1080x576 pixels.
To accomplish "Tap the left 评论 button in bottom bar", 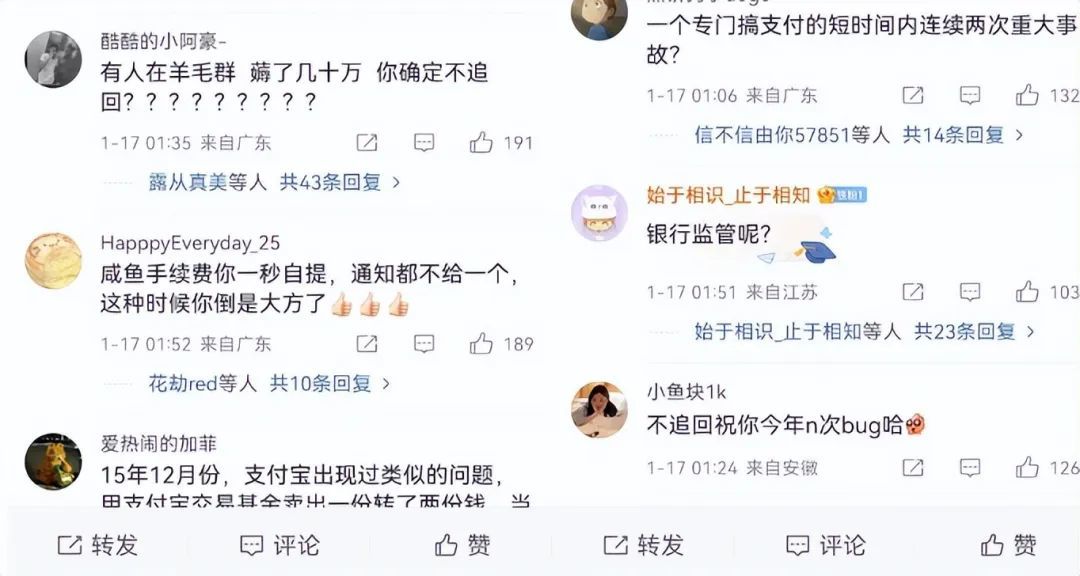I will coord(280,545).
